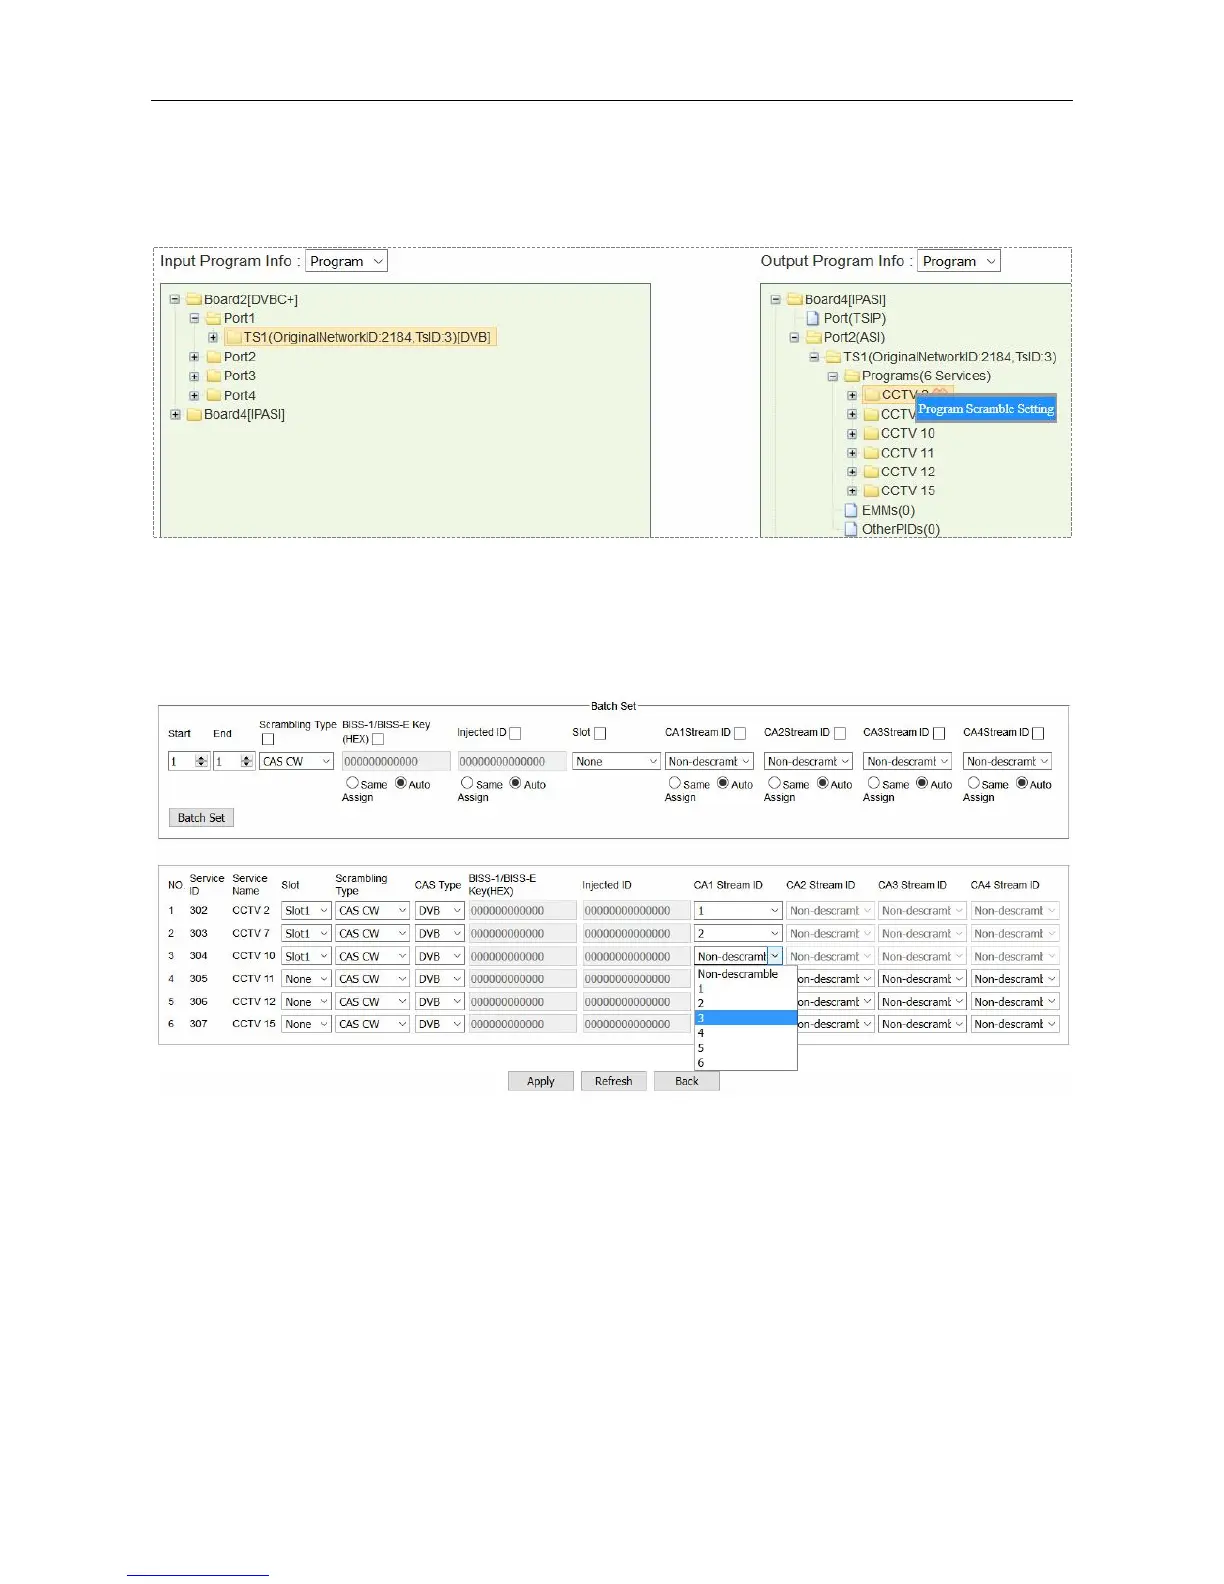The image size is (1224, 1584).
Task: Select the Board2[DVBC+] folder icon
Action: (x=194, y=299)
